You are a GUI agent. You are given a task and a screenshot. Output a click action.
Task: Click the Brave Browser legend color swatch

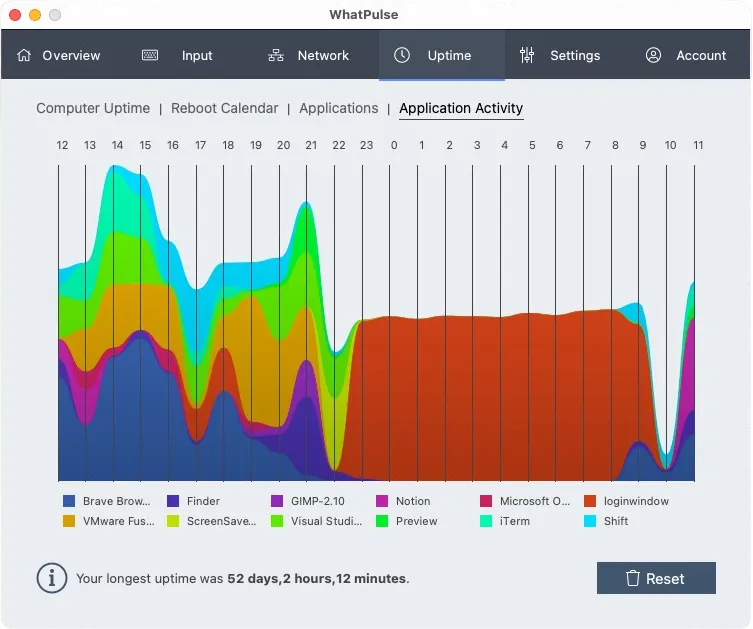point(69,501)
